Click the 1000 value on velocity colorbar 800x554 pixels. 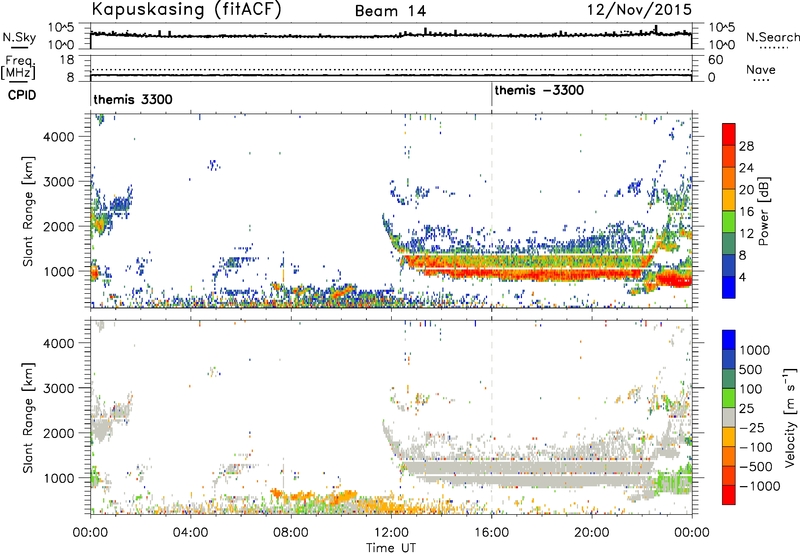[x=755, y=350]
